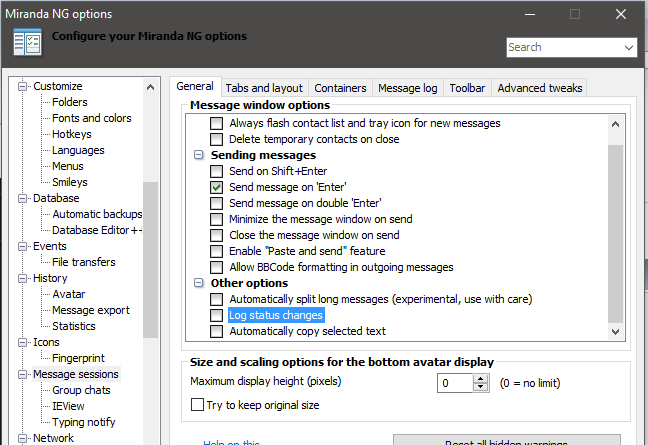Open Fingerprint under Icons

click(x=79, y=358)
